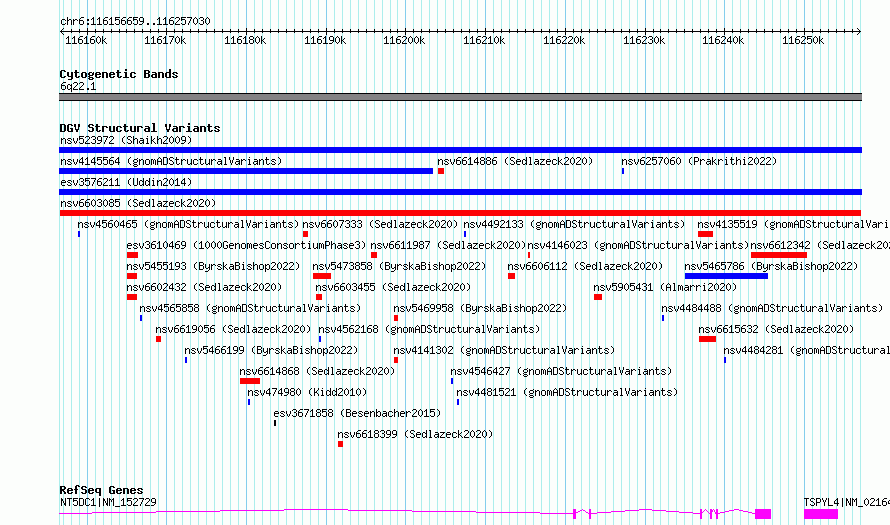890x525 pixels.
Task: Click nsv5455193 (ByrskaBishop2022) label
Action: [213, 266]
